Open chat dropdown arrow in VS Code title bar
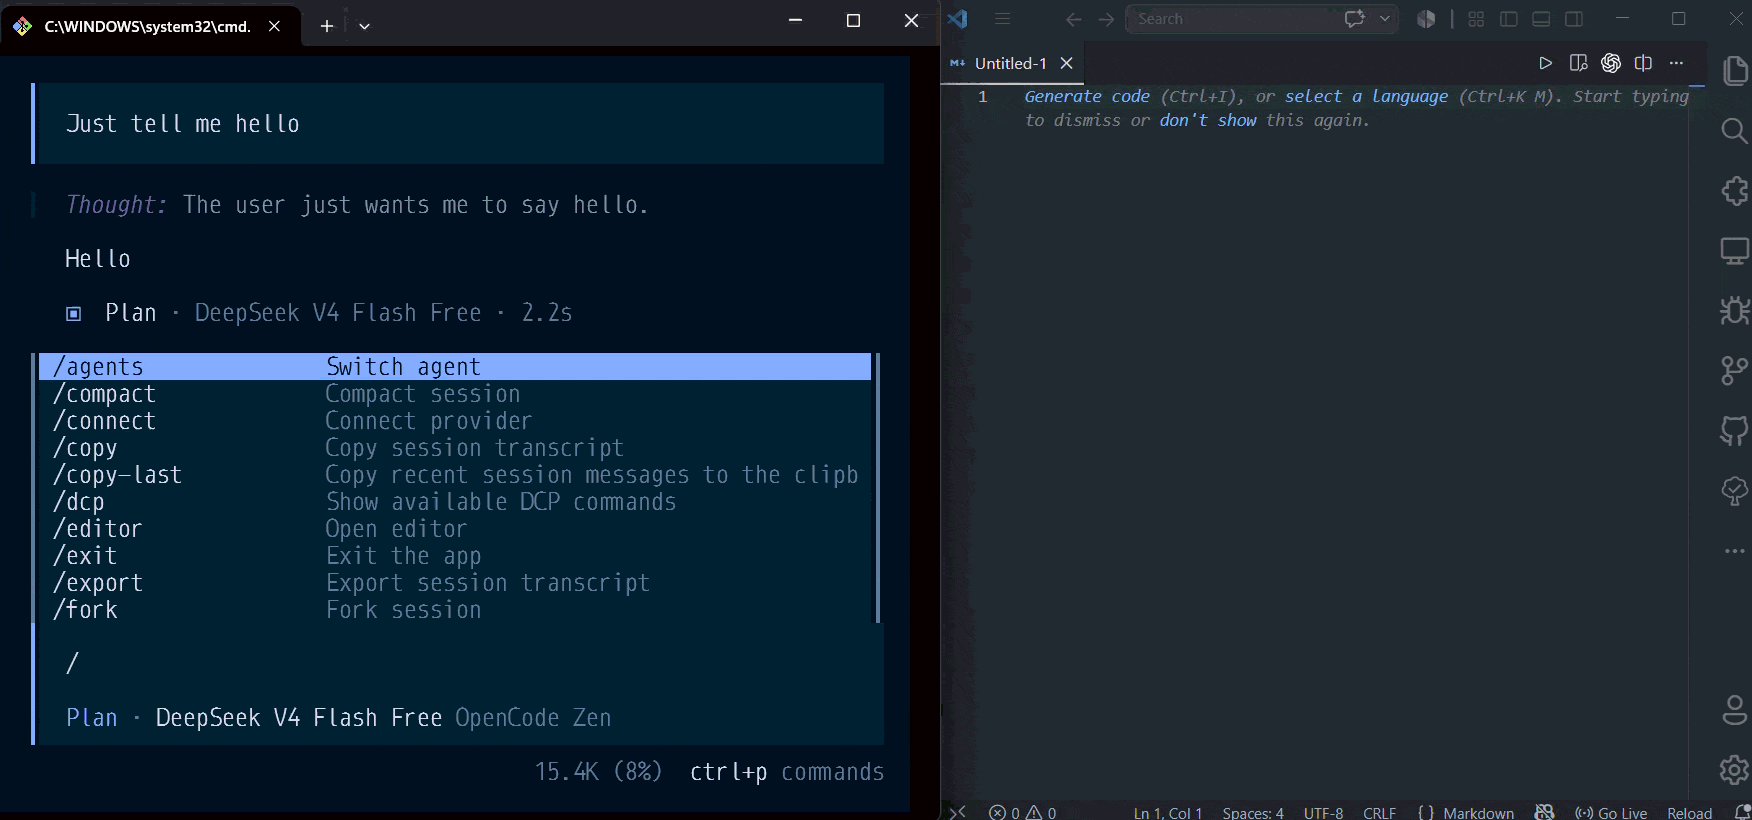1752x820 pixels. [1385, 19]
